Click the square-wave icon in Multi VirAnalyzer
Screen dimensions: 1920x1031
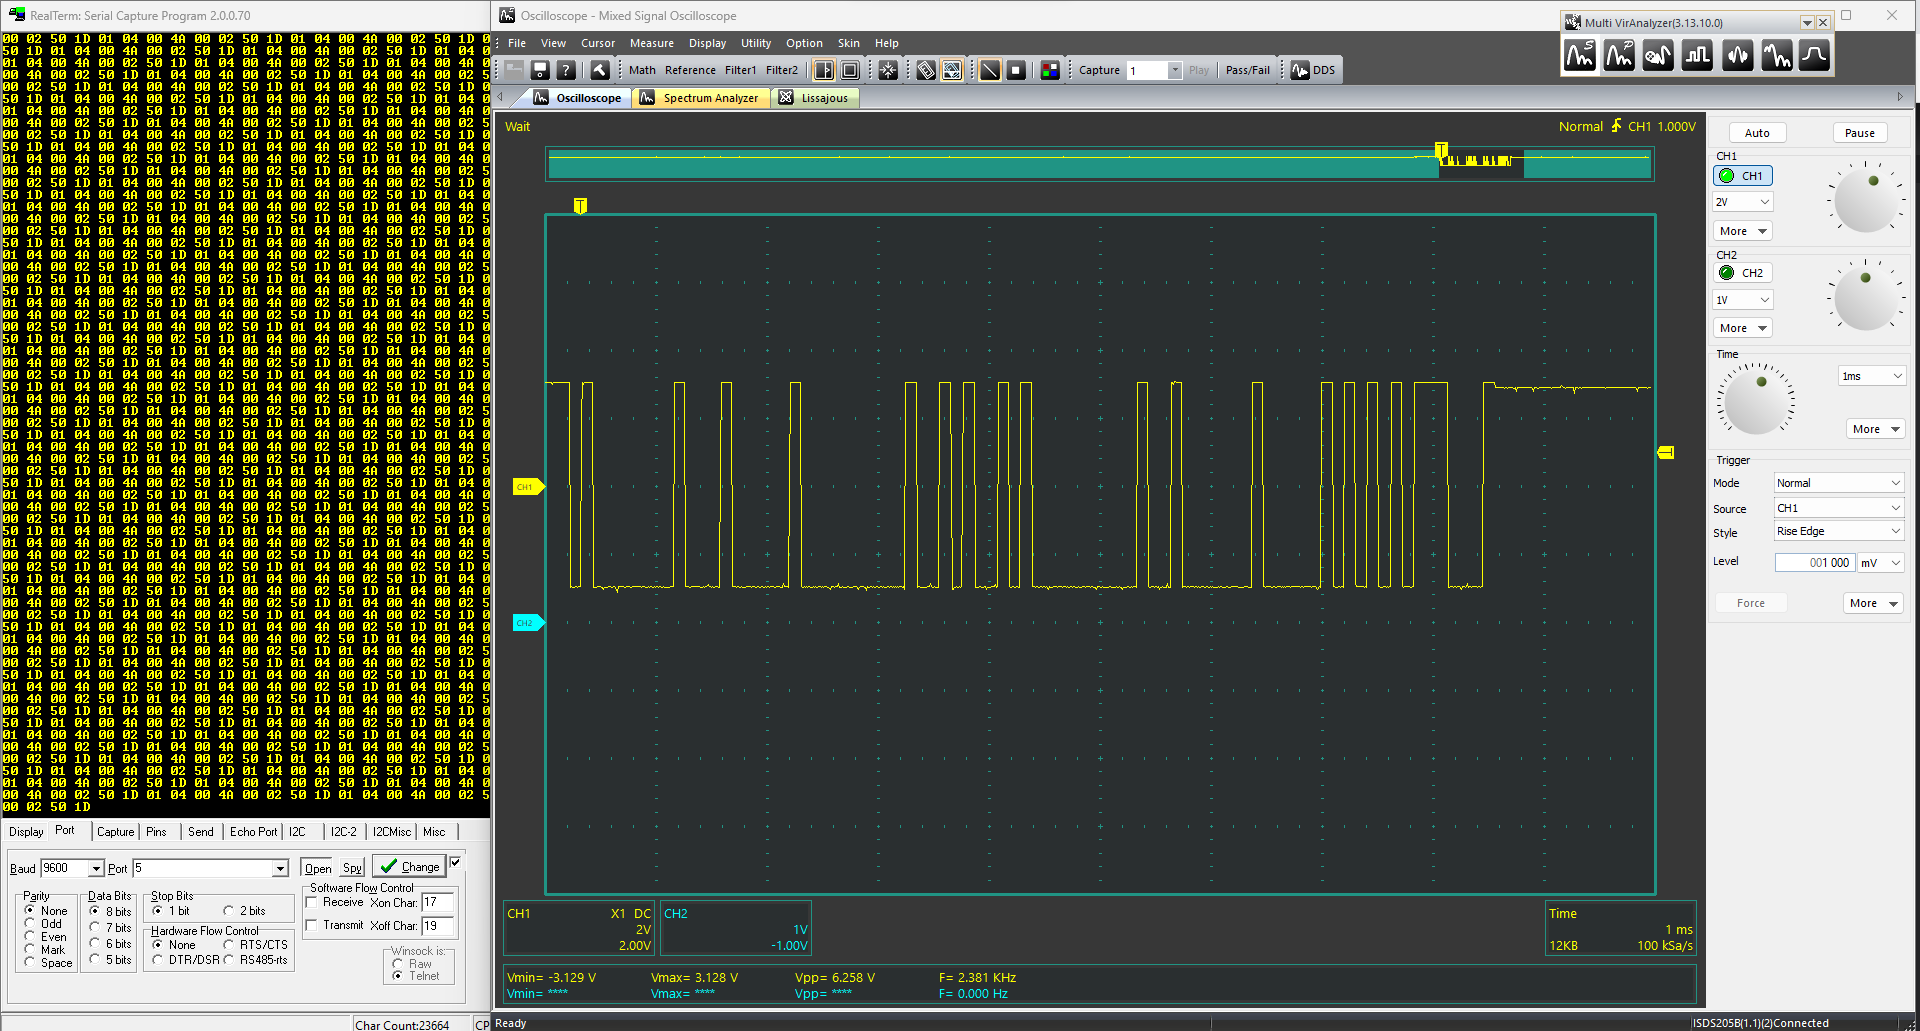click(1697, 56)
